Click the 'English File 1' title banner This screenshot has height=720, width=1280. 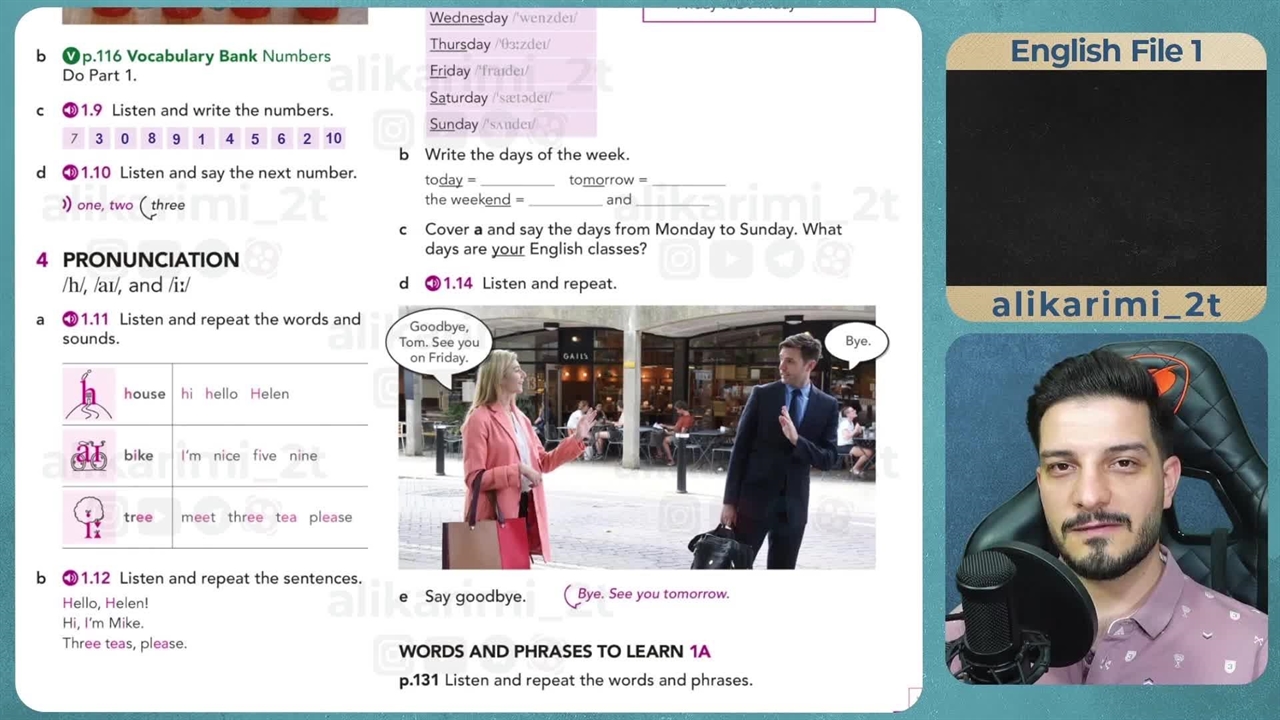coord(1106,51)
